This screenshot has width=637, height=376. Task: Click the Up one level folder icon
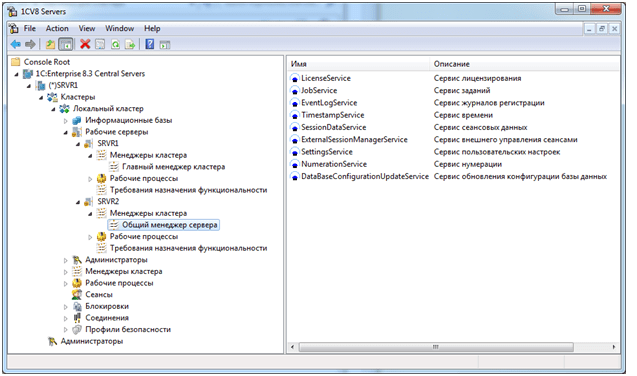click(50, 44)
